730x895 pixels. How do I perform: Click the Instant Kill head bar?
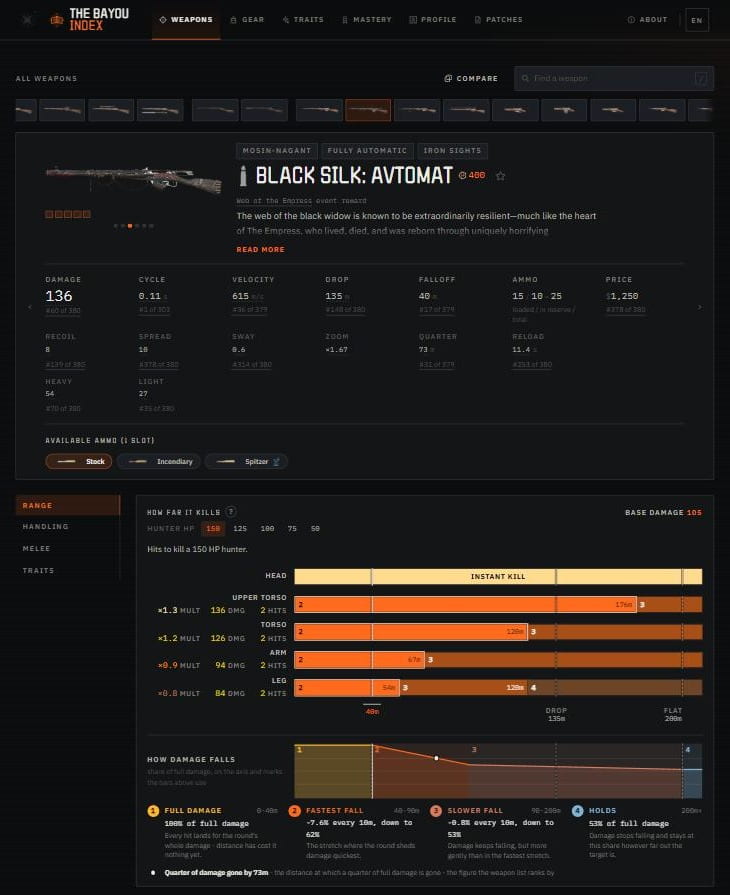[498, 576]
